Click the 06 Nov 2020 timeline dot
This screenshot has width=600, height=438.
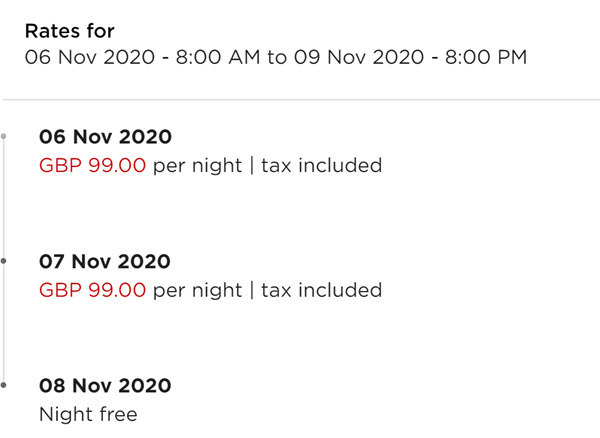coord(3,136)
